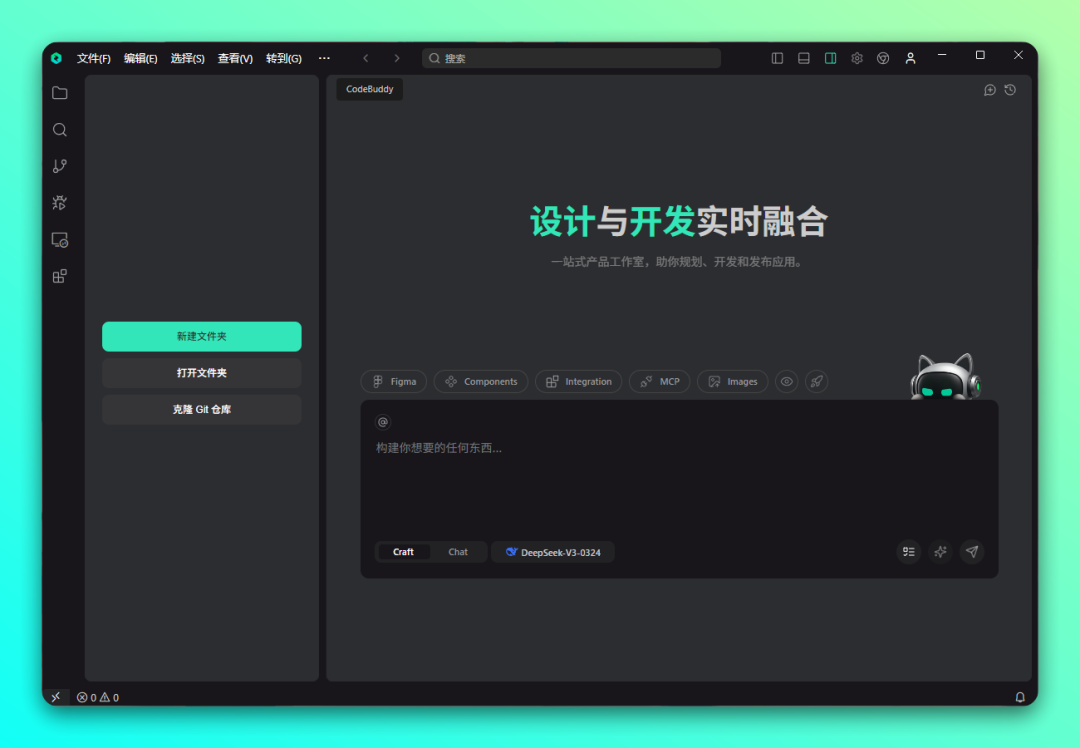Expand the more menus ellipsis

[324, 58]
